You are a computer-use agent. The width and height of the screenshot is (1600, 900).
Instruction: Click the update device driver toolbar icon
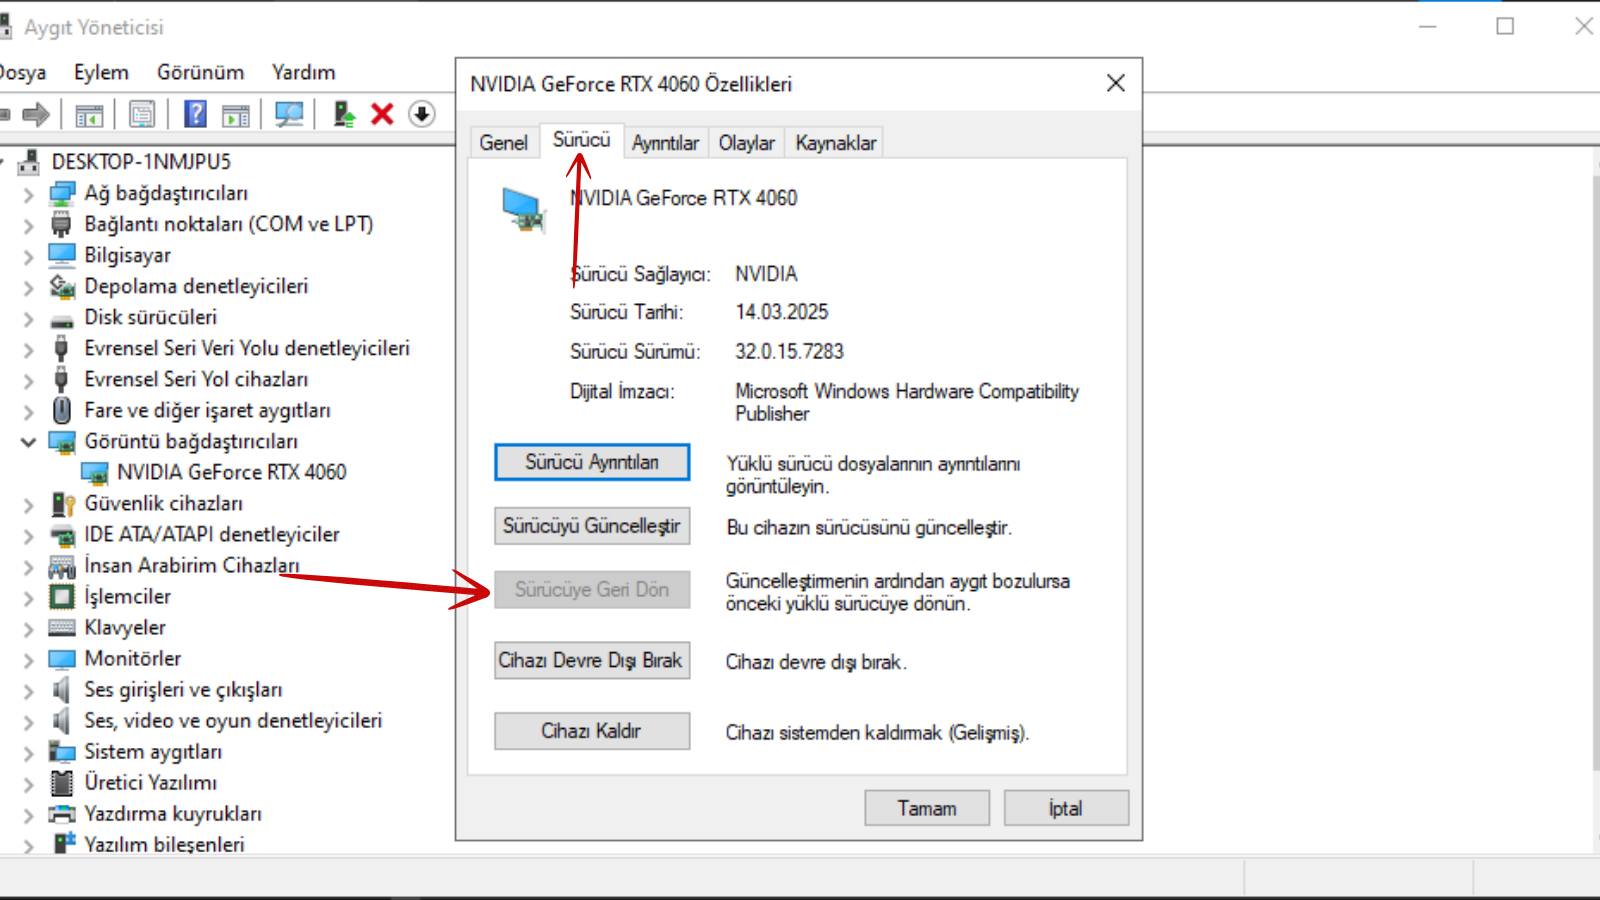[344, 115]
